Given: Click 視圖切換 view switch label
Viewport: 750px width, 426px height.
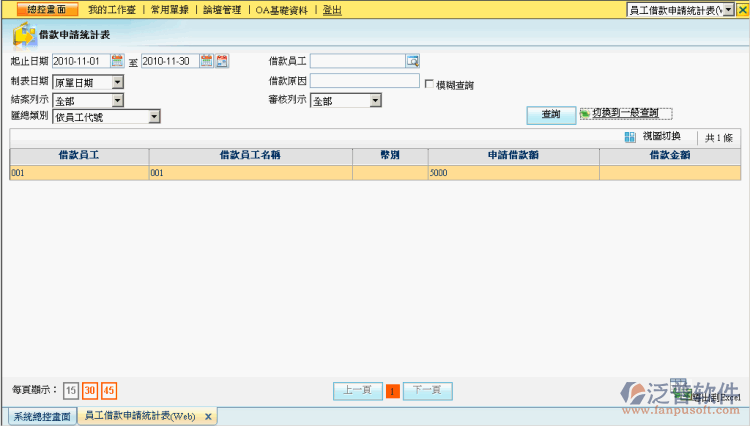Looking at the screenshot, I should 662,137.
